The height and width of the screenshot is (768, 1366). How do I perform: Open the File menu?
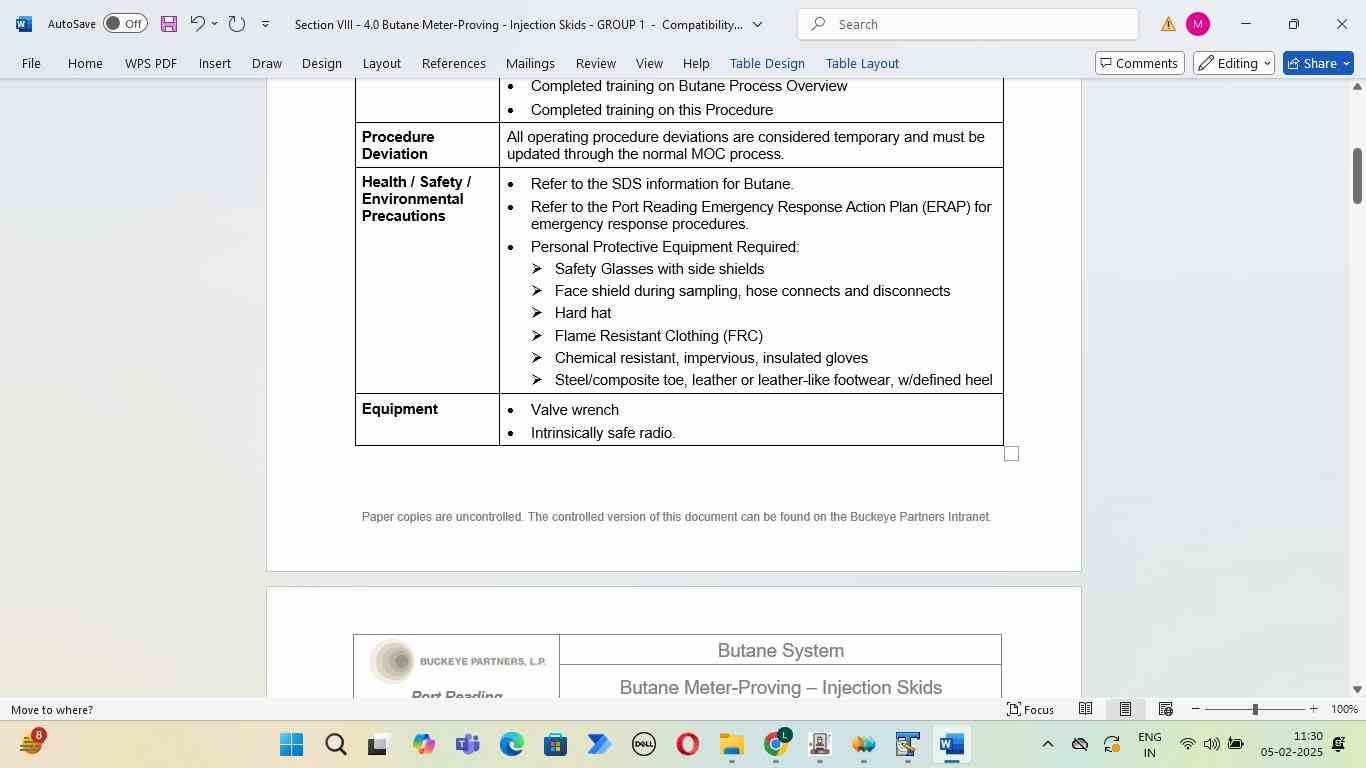coord(32,63)
